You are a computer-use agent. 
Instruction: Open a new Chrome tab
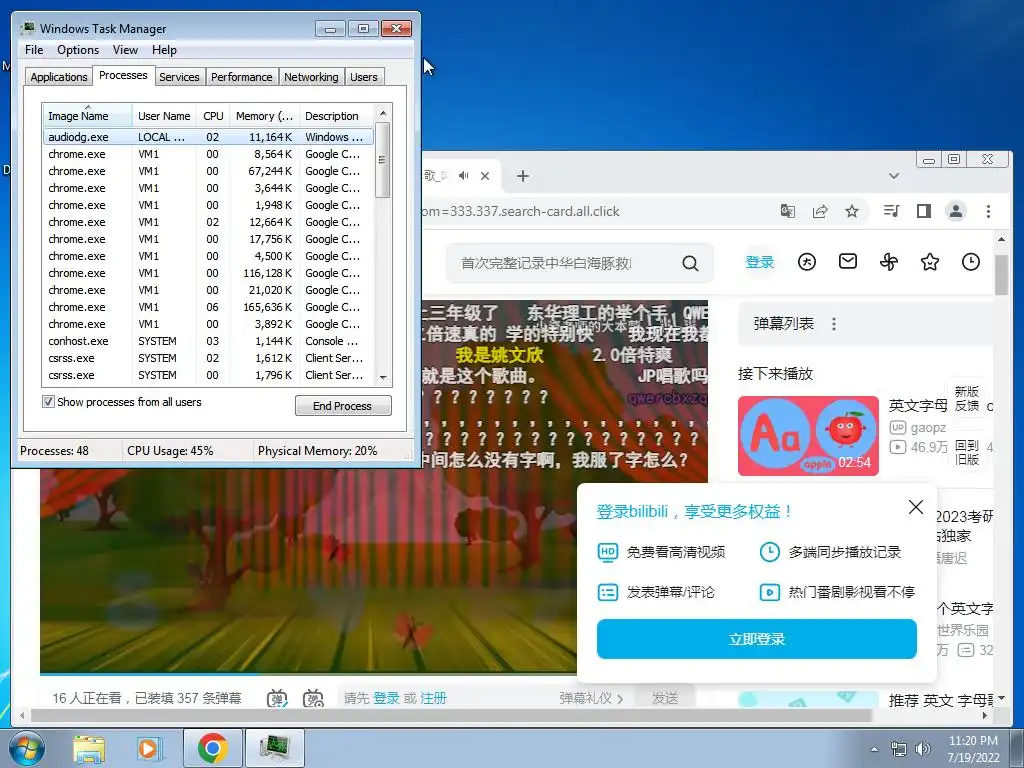click(x=522, y=176)
